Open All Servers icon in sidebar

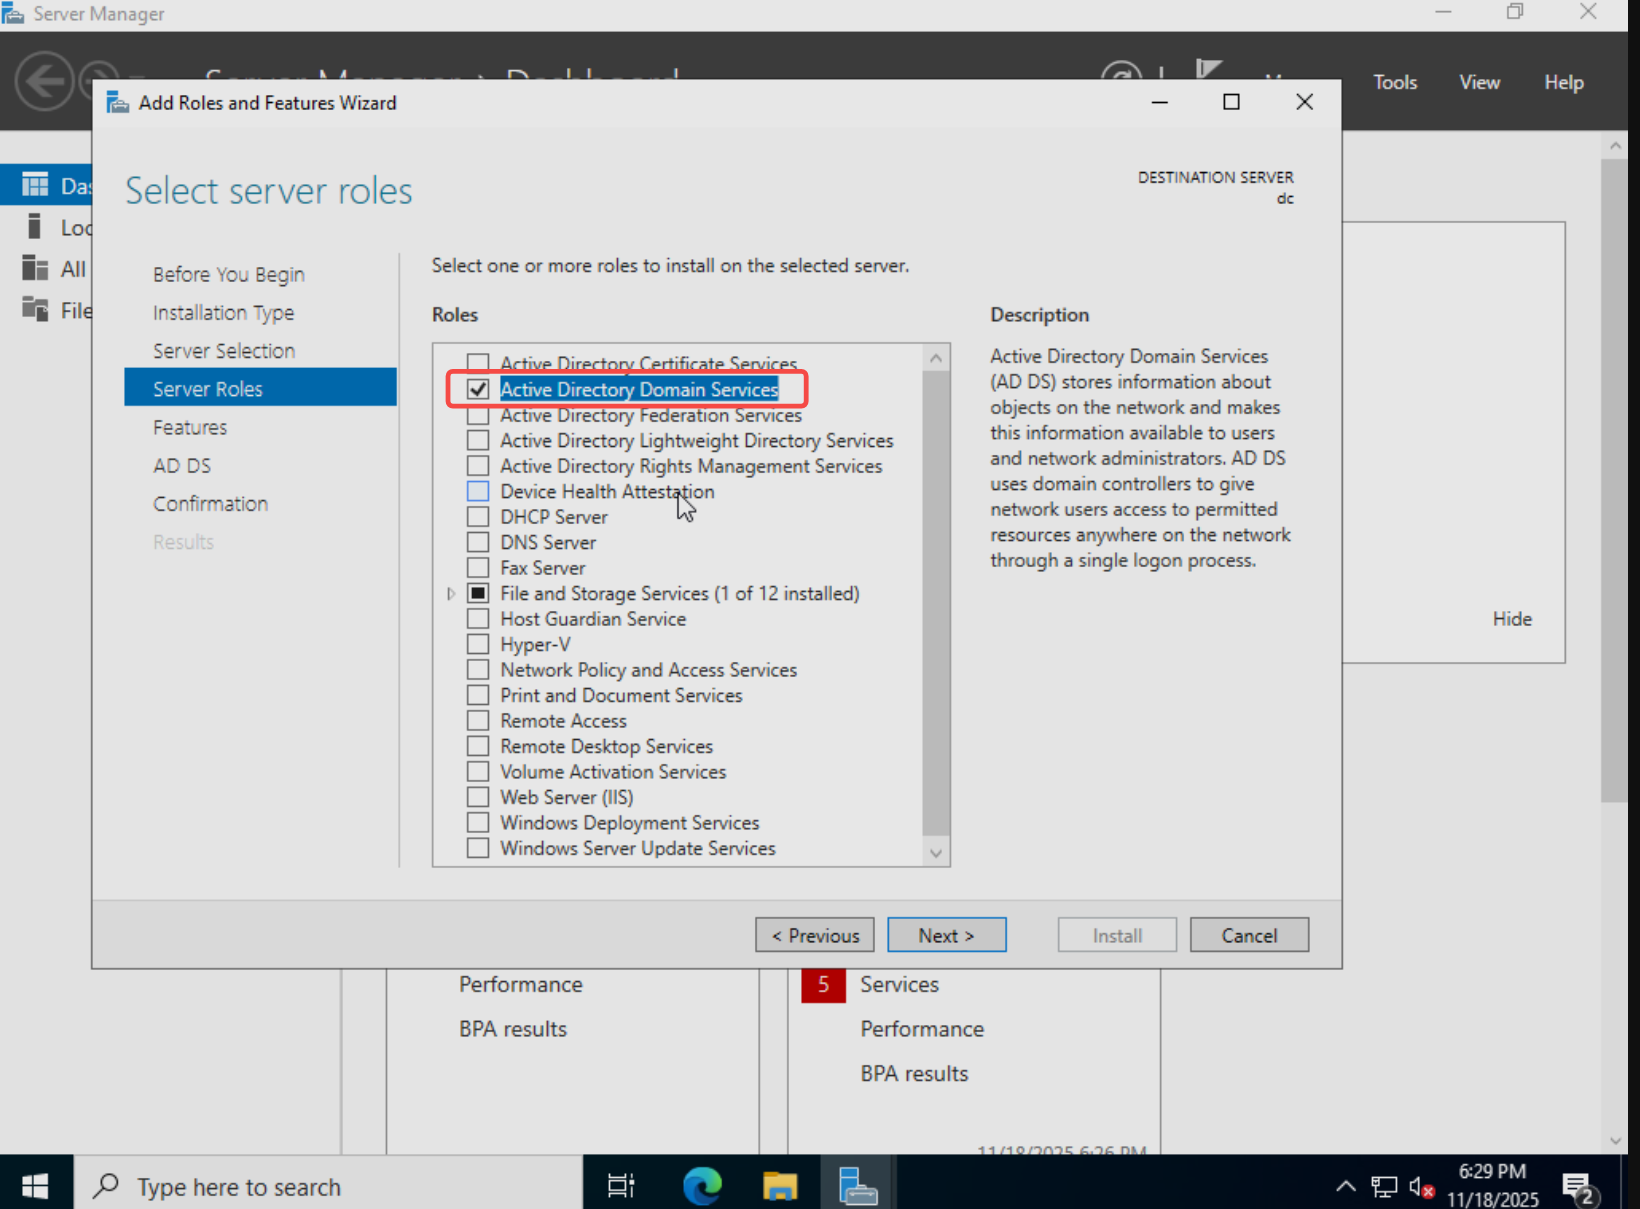pos(35,268)
